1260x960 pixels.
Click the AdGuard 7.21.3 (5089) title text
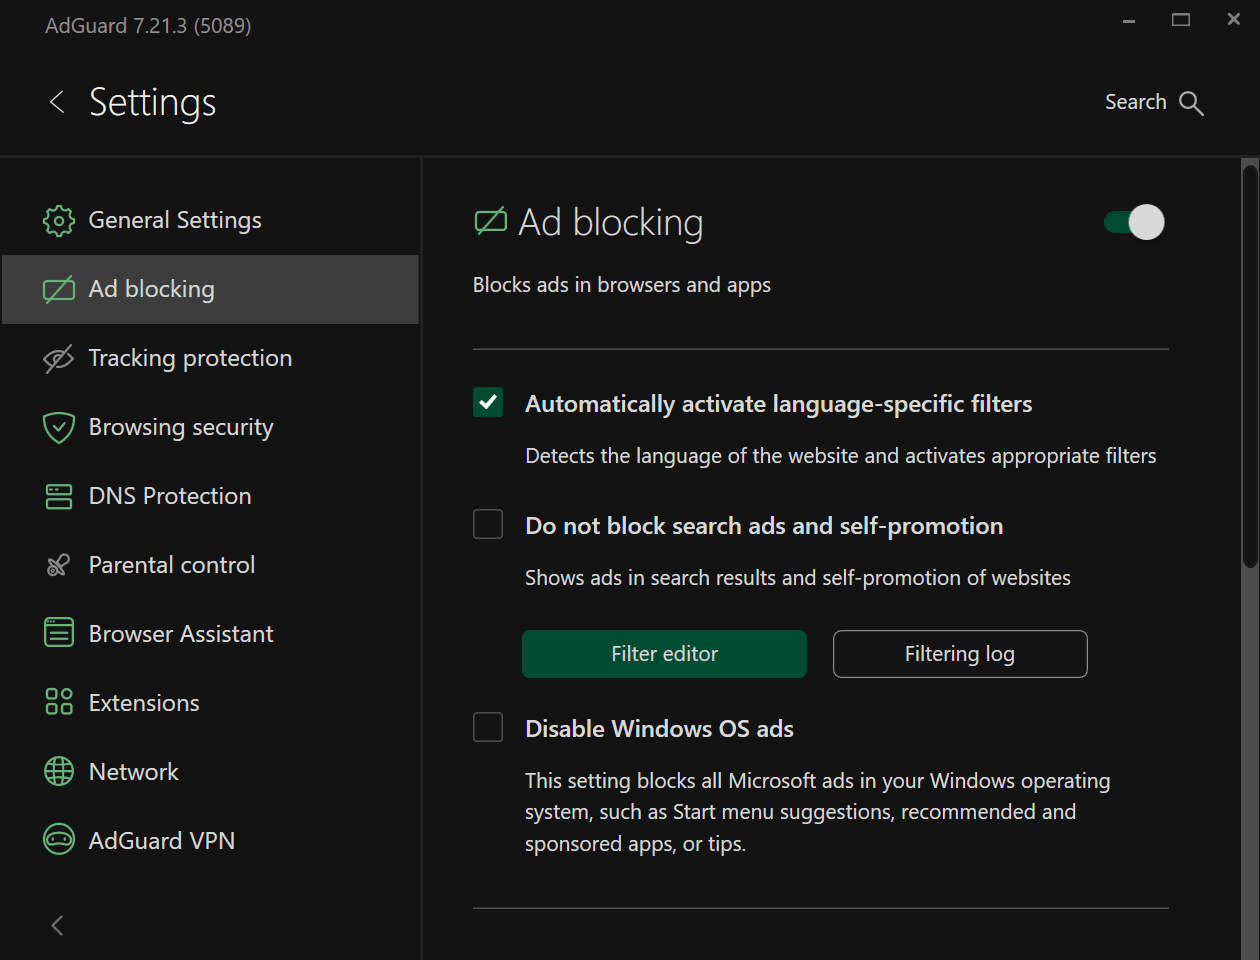148,26
